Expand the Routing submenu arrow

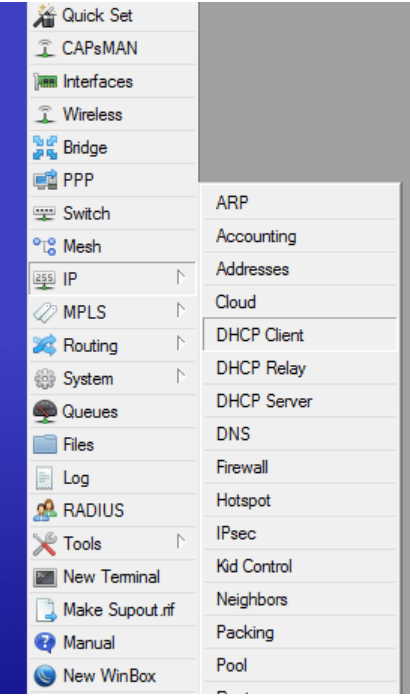[180, 344]
